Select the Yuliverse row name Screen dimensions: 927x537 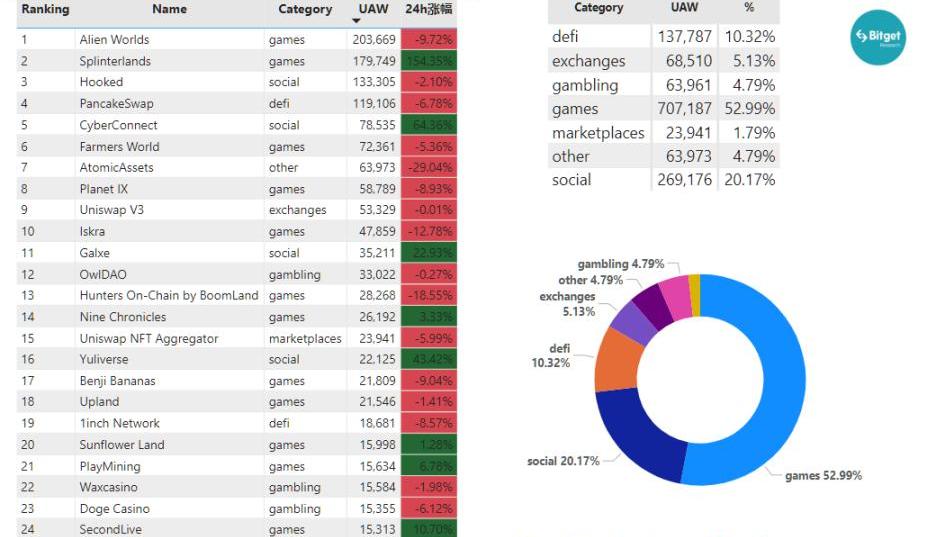click(x=103, y=360)
